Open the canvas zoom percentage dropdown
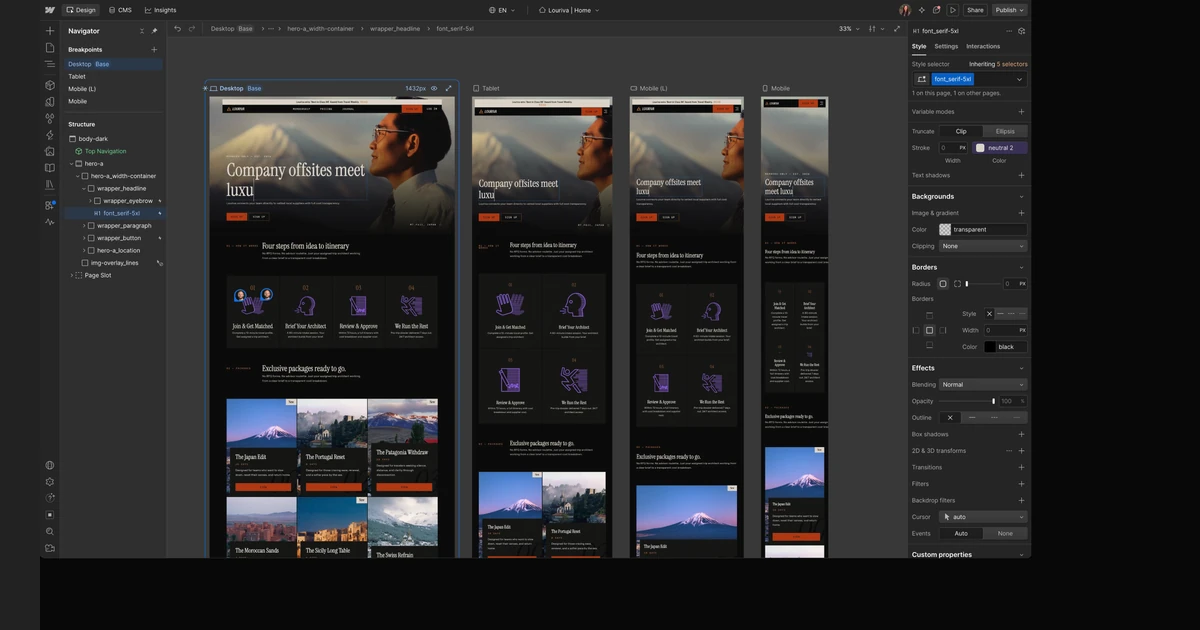Screen dimensions: 1200x630 (x=849, y=29)
